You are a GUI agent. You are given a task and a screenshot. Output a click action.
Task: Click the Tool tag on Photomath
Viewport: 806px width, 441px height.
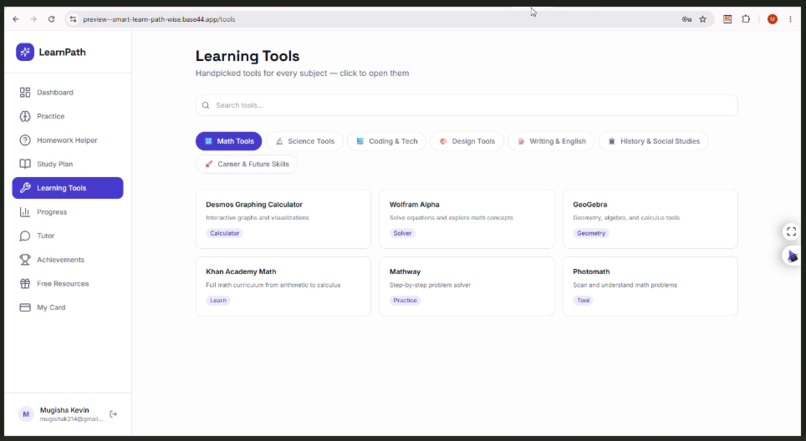[583, 301]
